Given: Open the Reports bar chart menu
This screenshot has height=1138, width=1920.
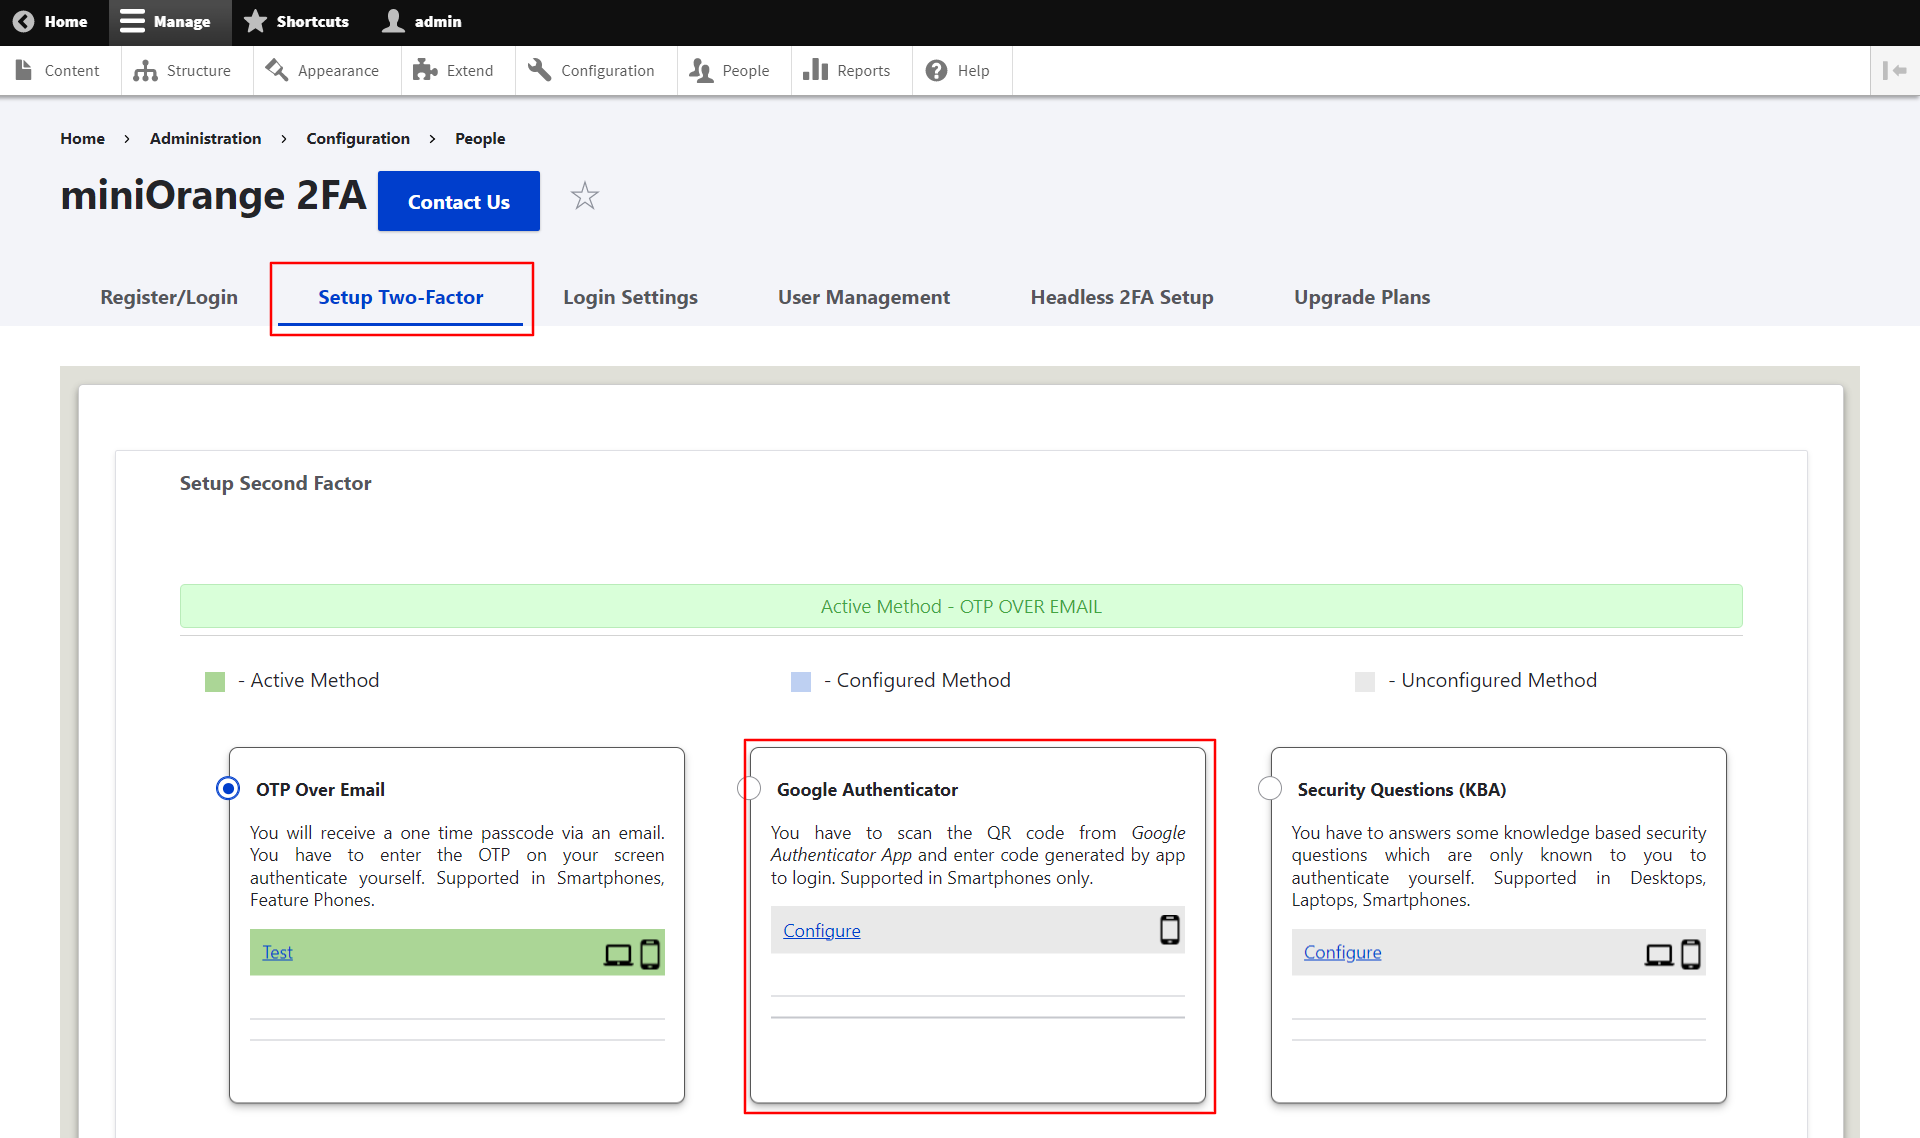Looking at the screenshot, I should (816, 70).
